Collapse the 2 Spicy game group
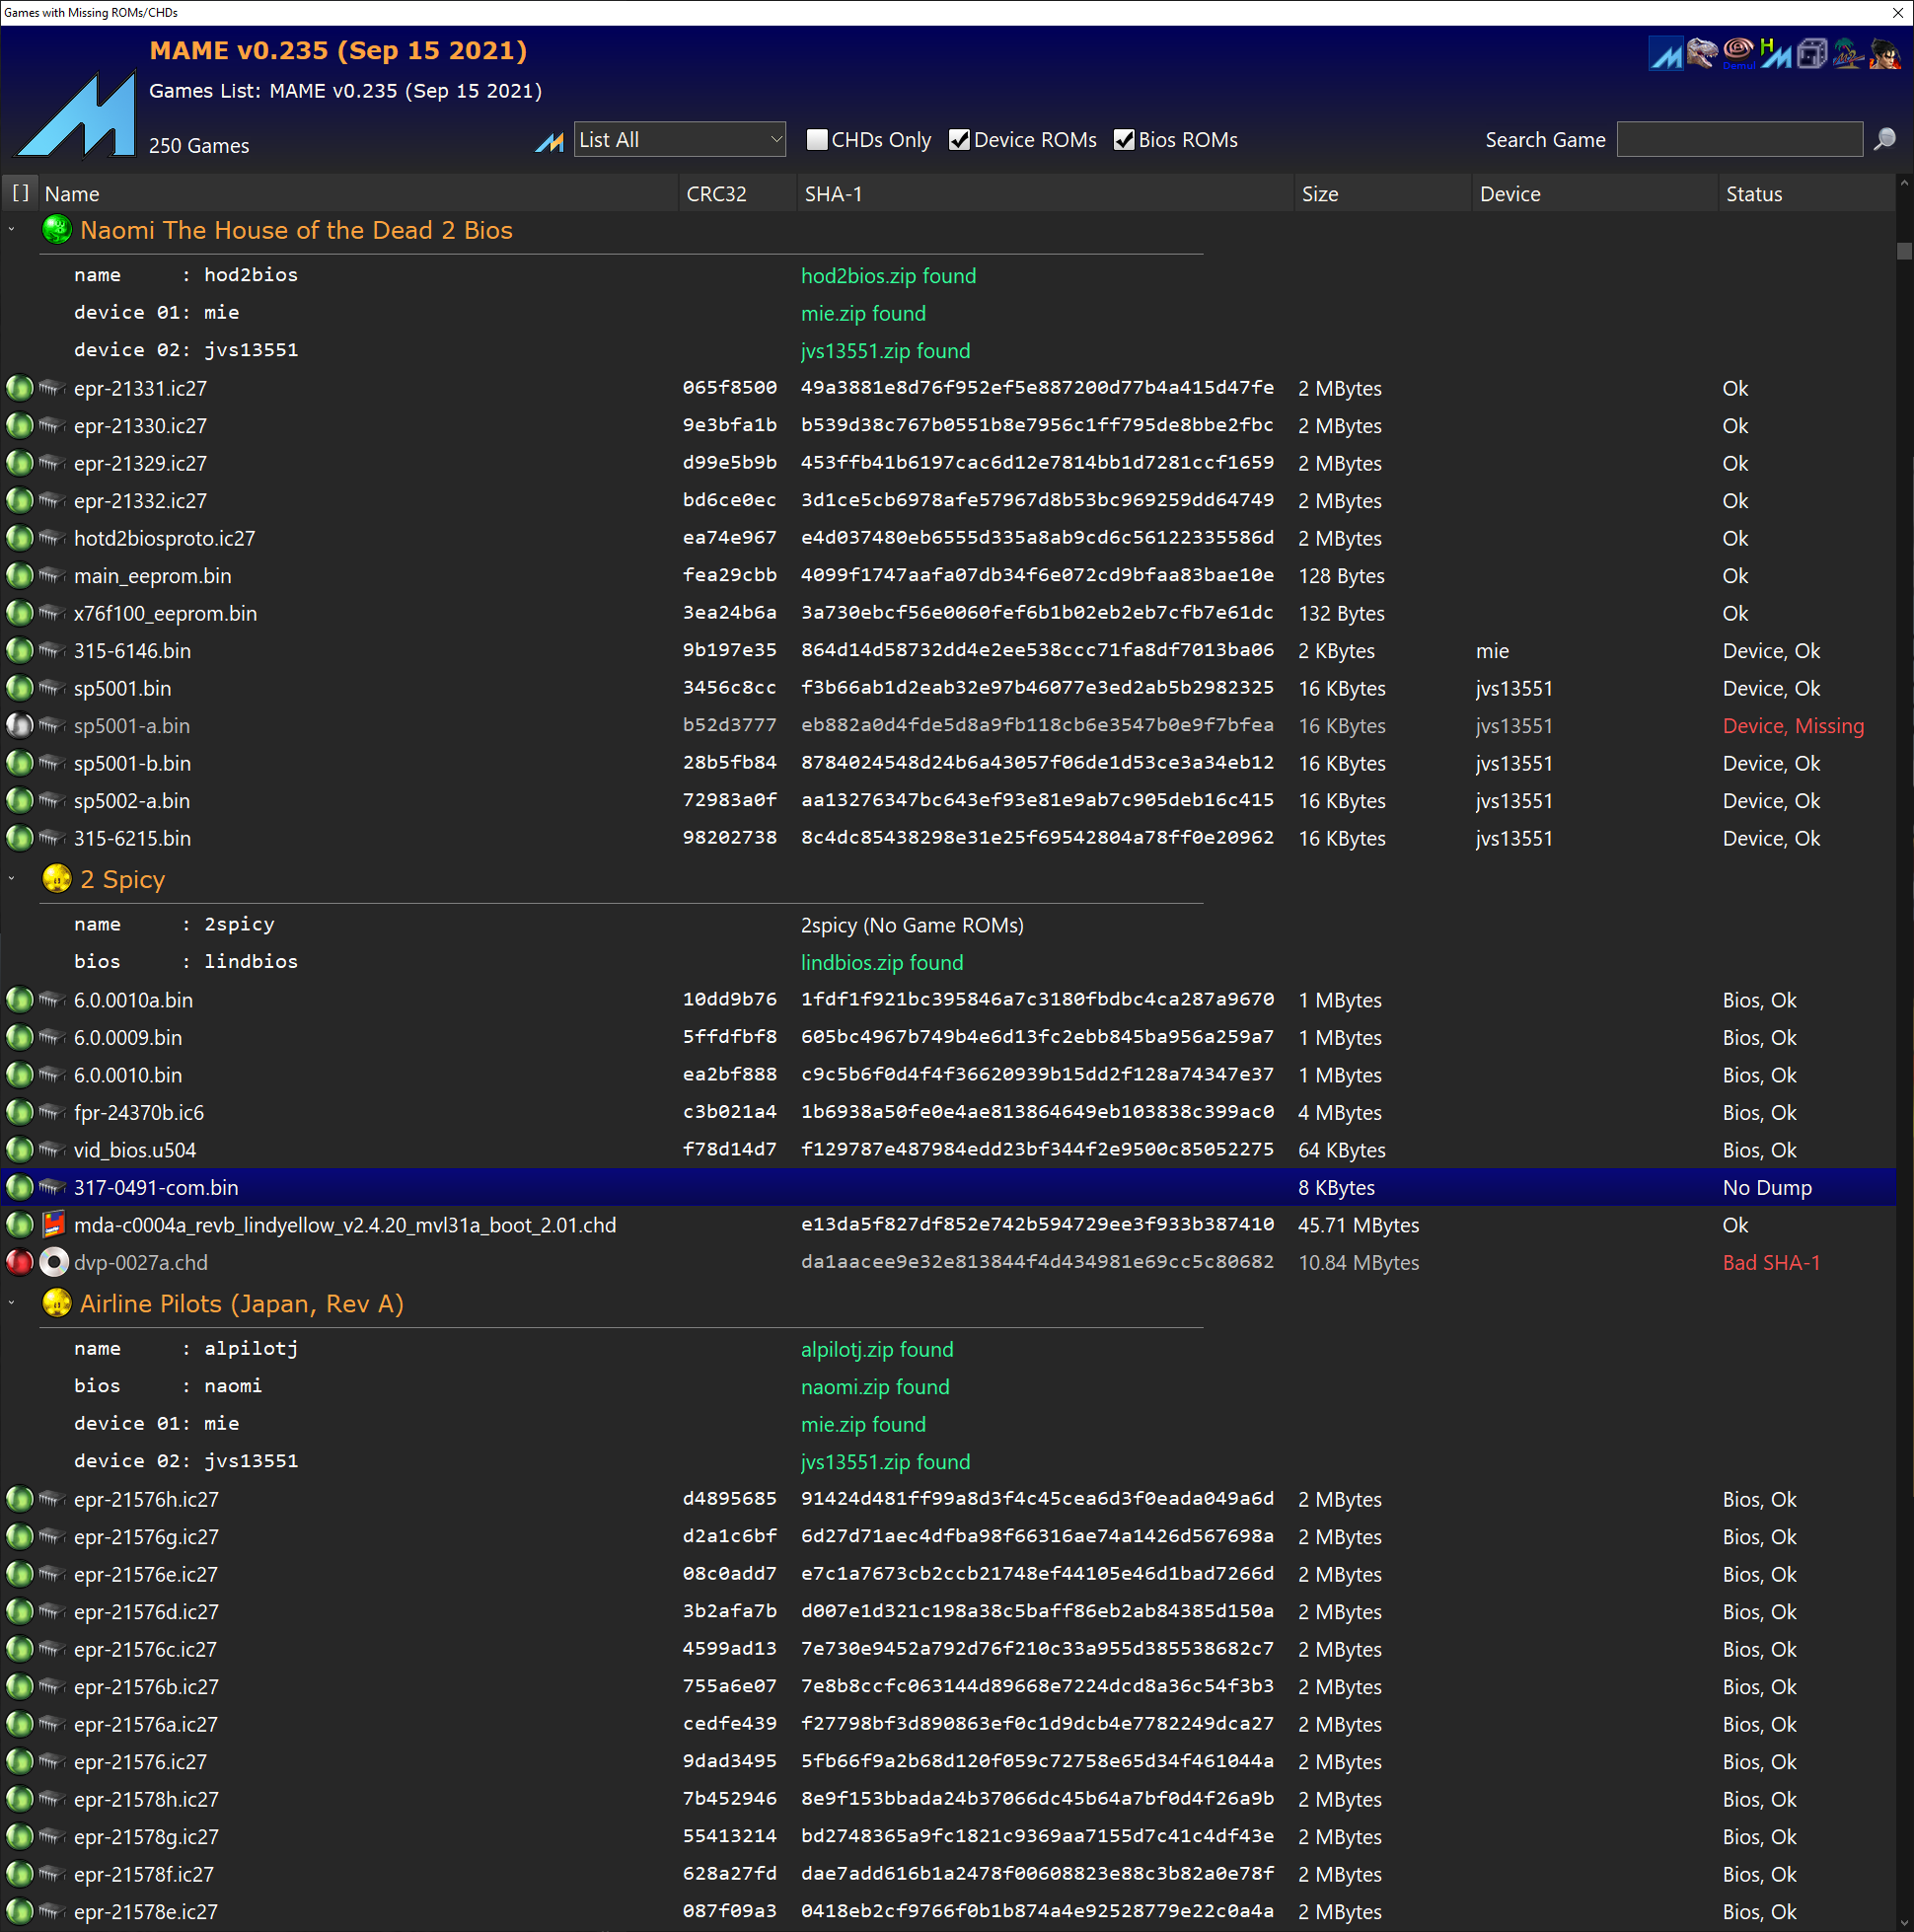Screen dimensions: 1914x1932 click(12, 879)
